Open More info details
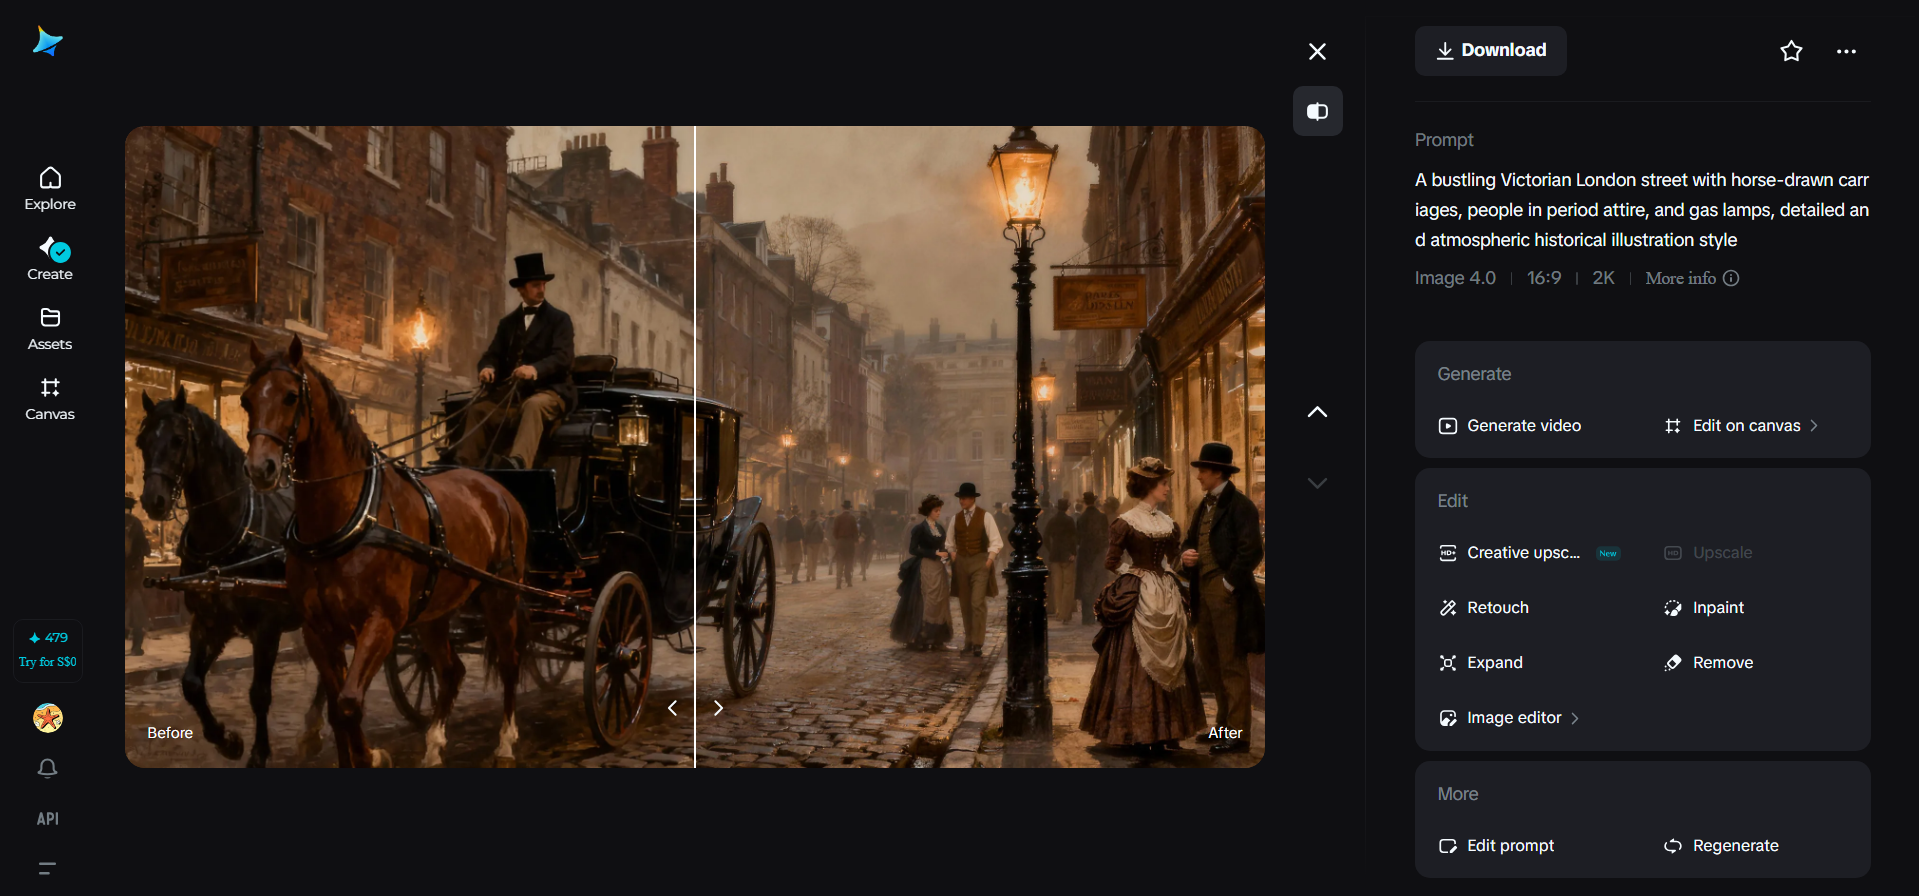1919x896 pixels. tap(1692, 278)
